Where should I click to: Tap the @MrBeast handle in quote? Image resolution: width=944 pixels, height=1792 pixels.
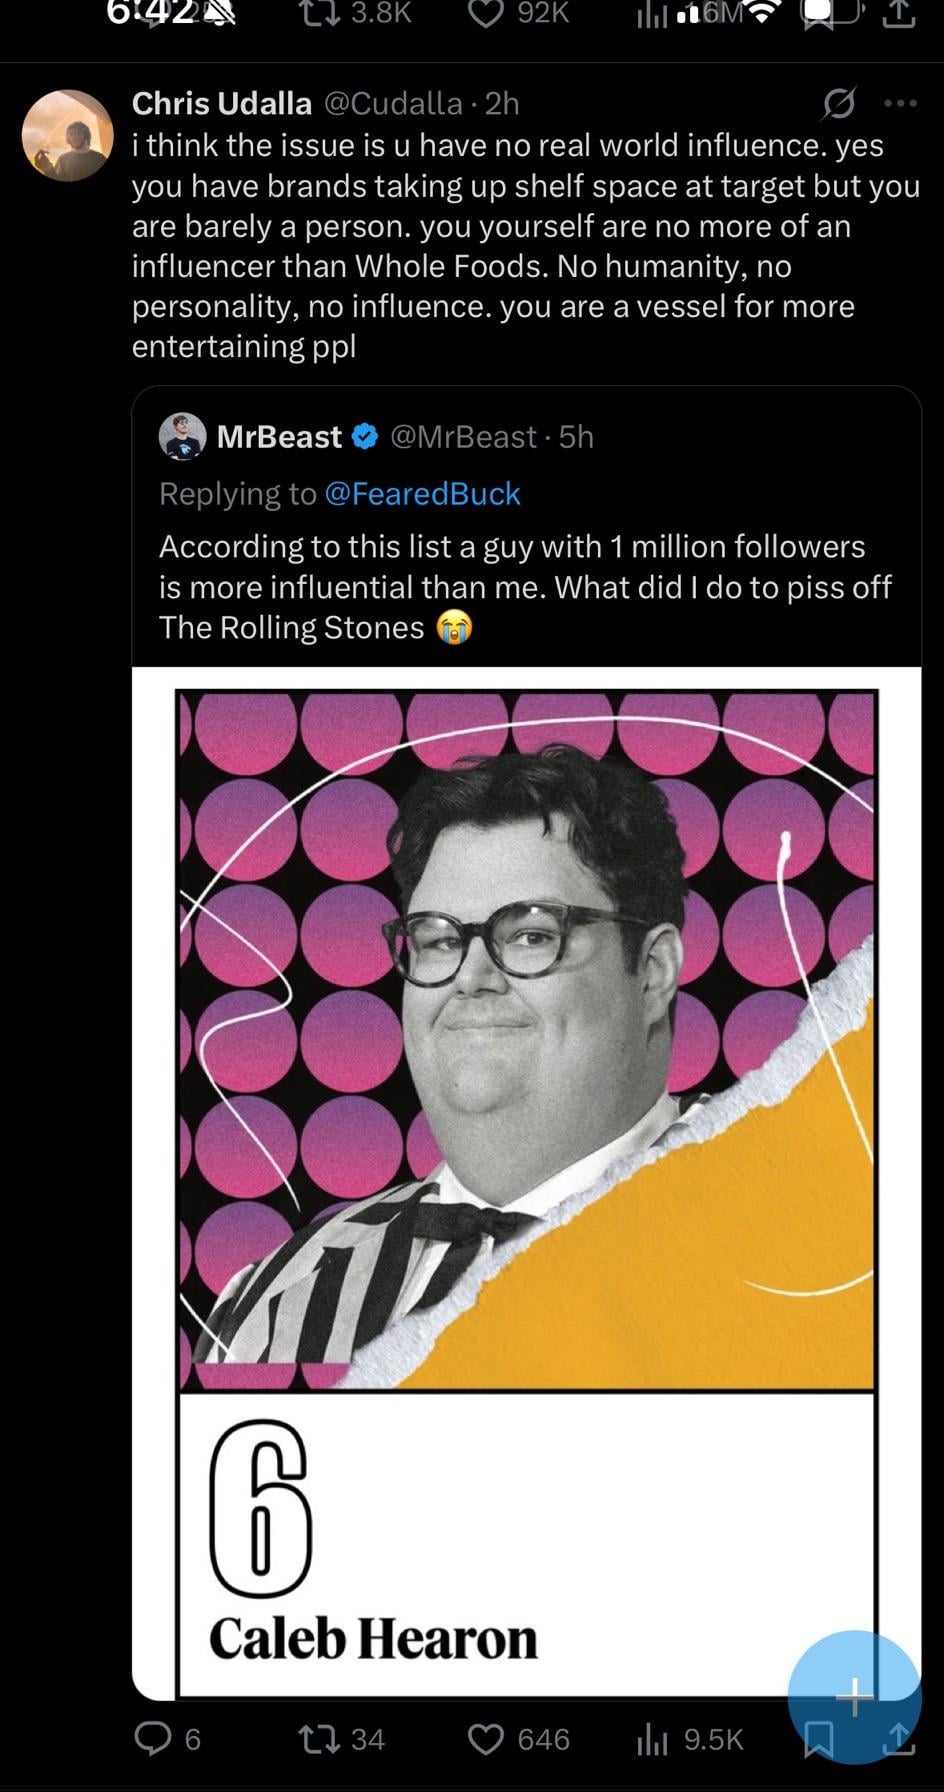tap(463, 437)
